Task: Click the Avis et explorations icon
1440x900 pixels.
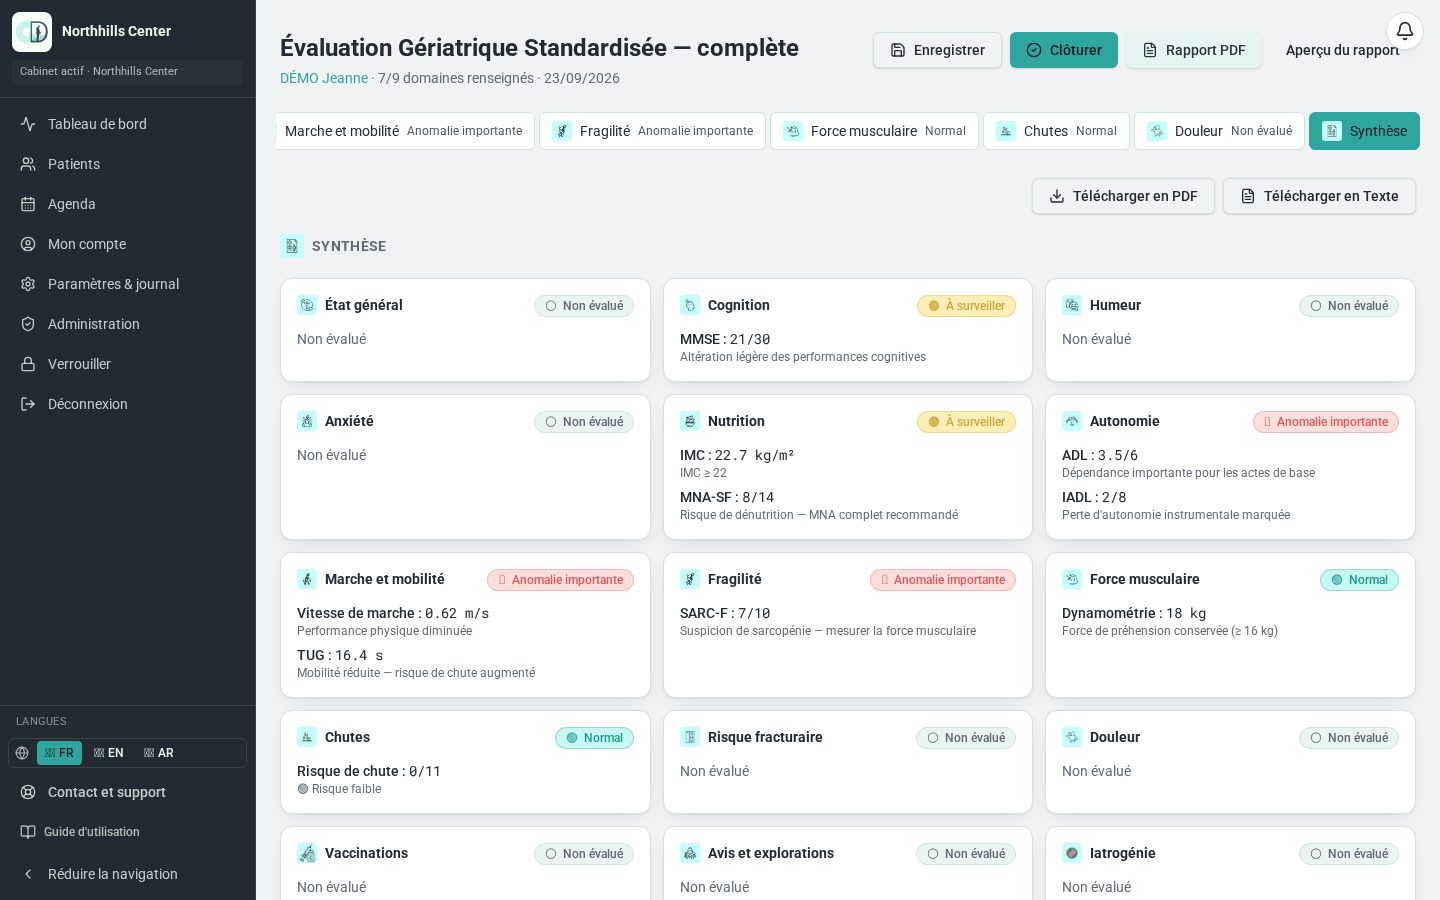Action: coord(690,853)
